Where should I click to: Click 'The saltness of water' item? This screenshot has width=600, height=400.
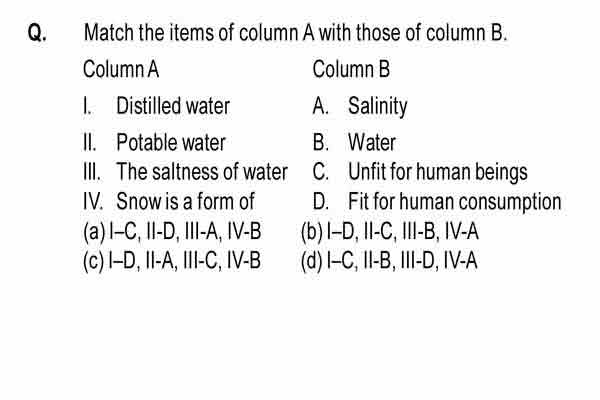(202, 171)
